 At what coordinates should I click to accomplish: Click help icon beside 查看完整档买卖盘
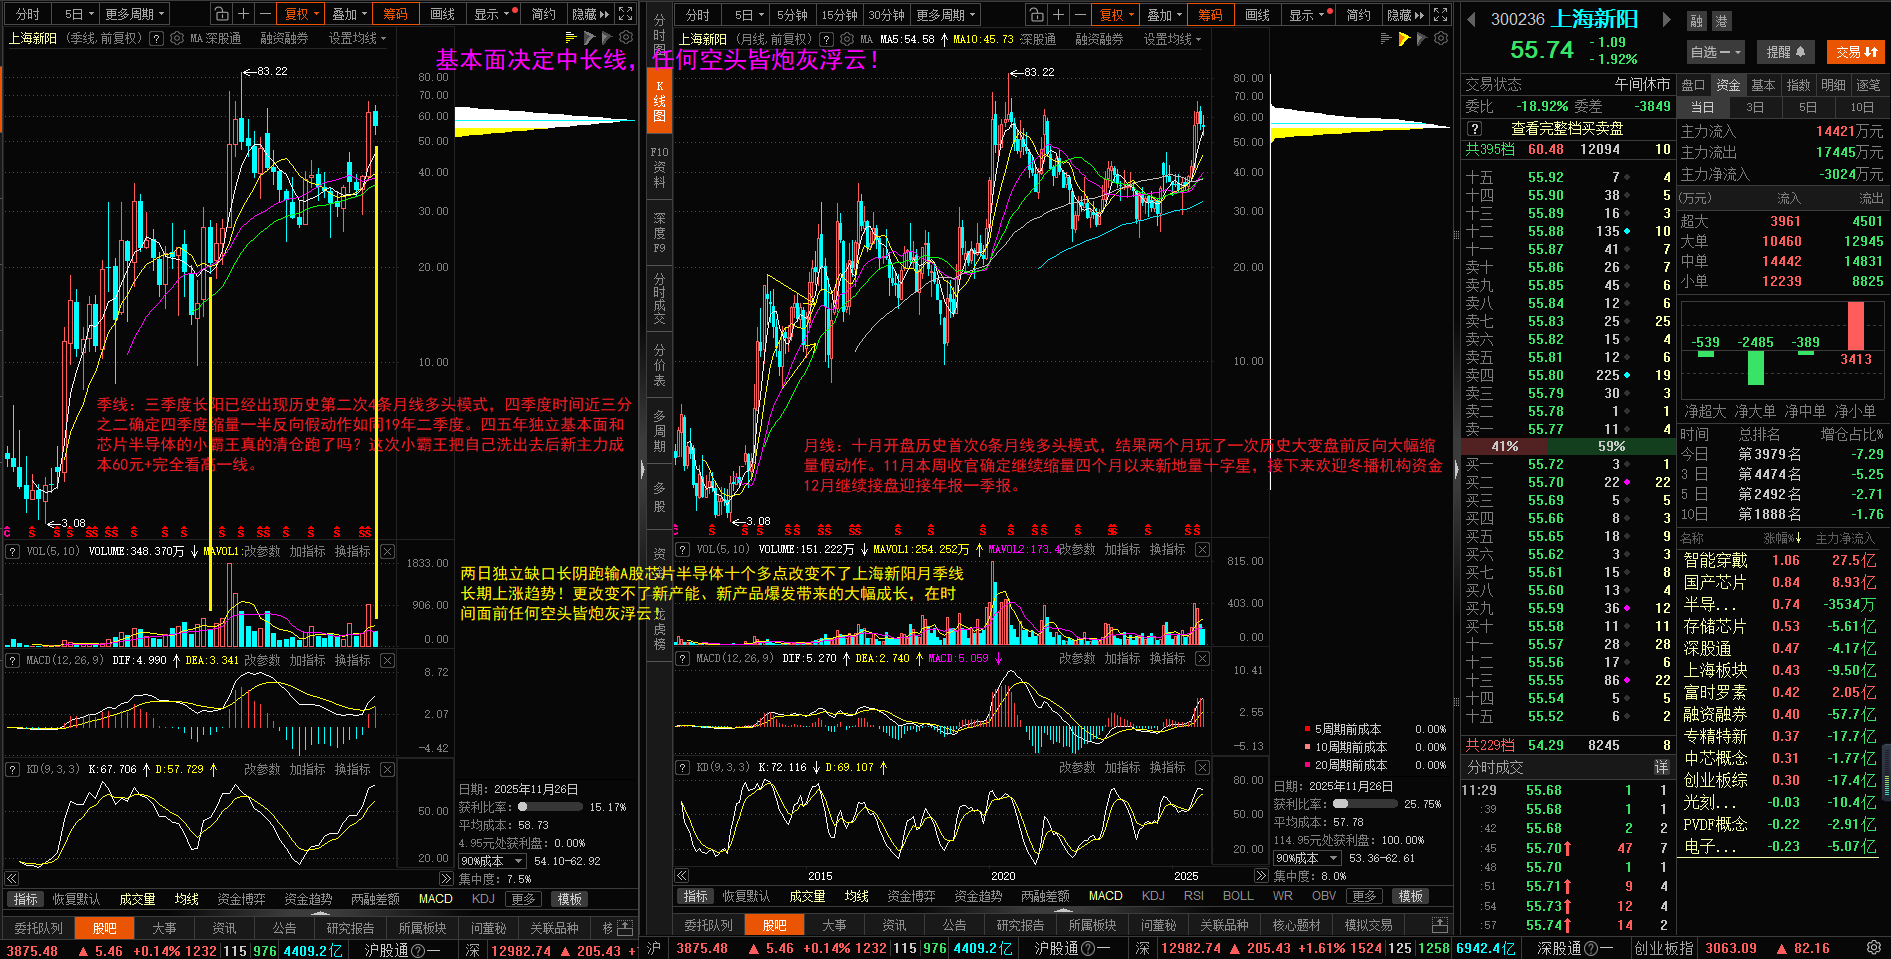click(x=1474, y=128)
